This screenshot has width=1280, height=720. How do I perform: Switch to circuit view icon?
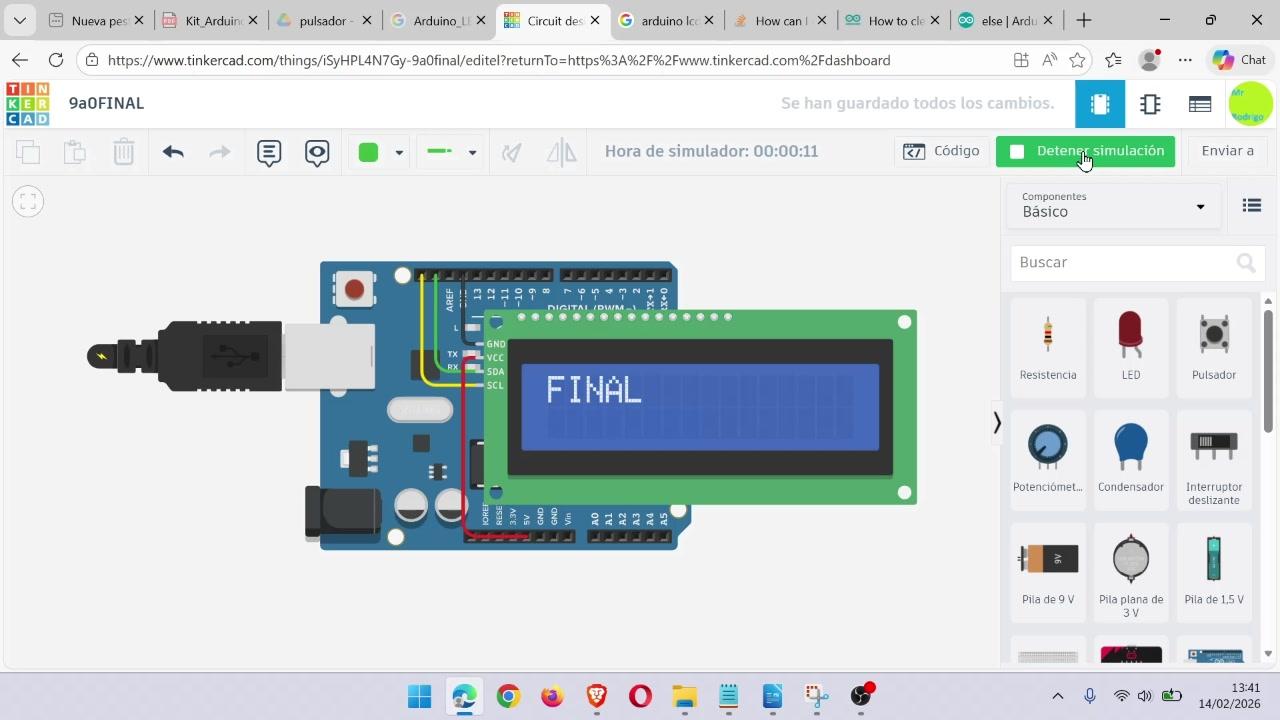pos(1100,104)
